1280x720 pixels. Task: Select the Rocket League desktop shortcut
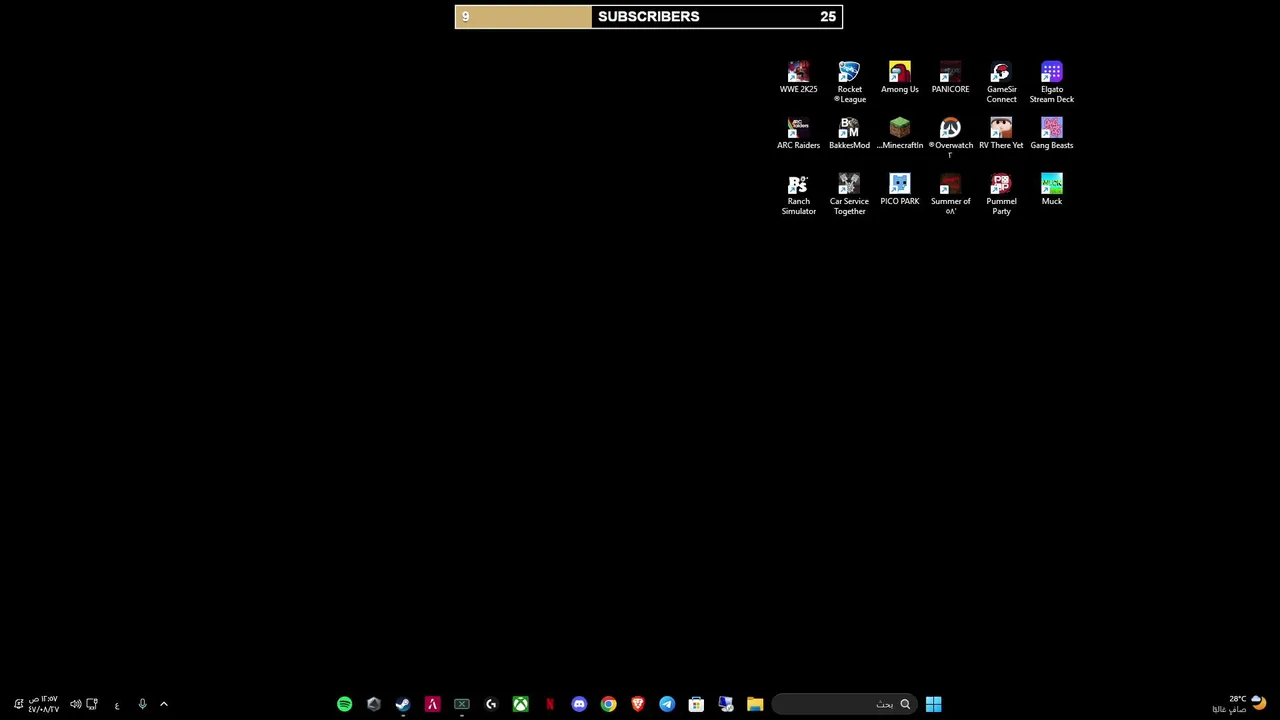tap(849, 82)
